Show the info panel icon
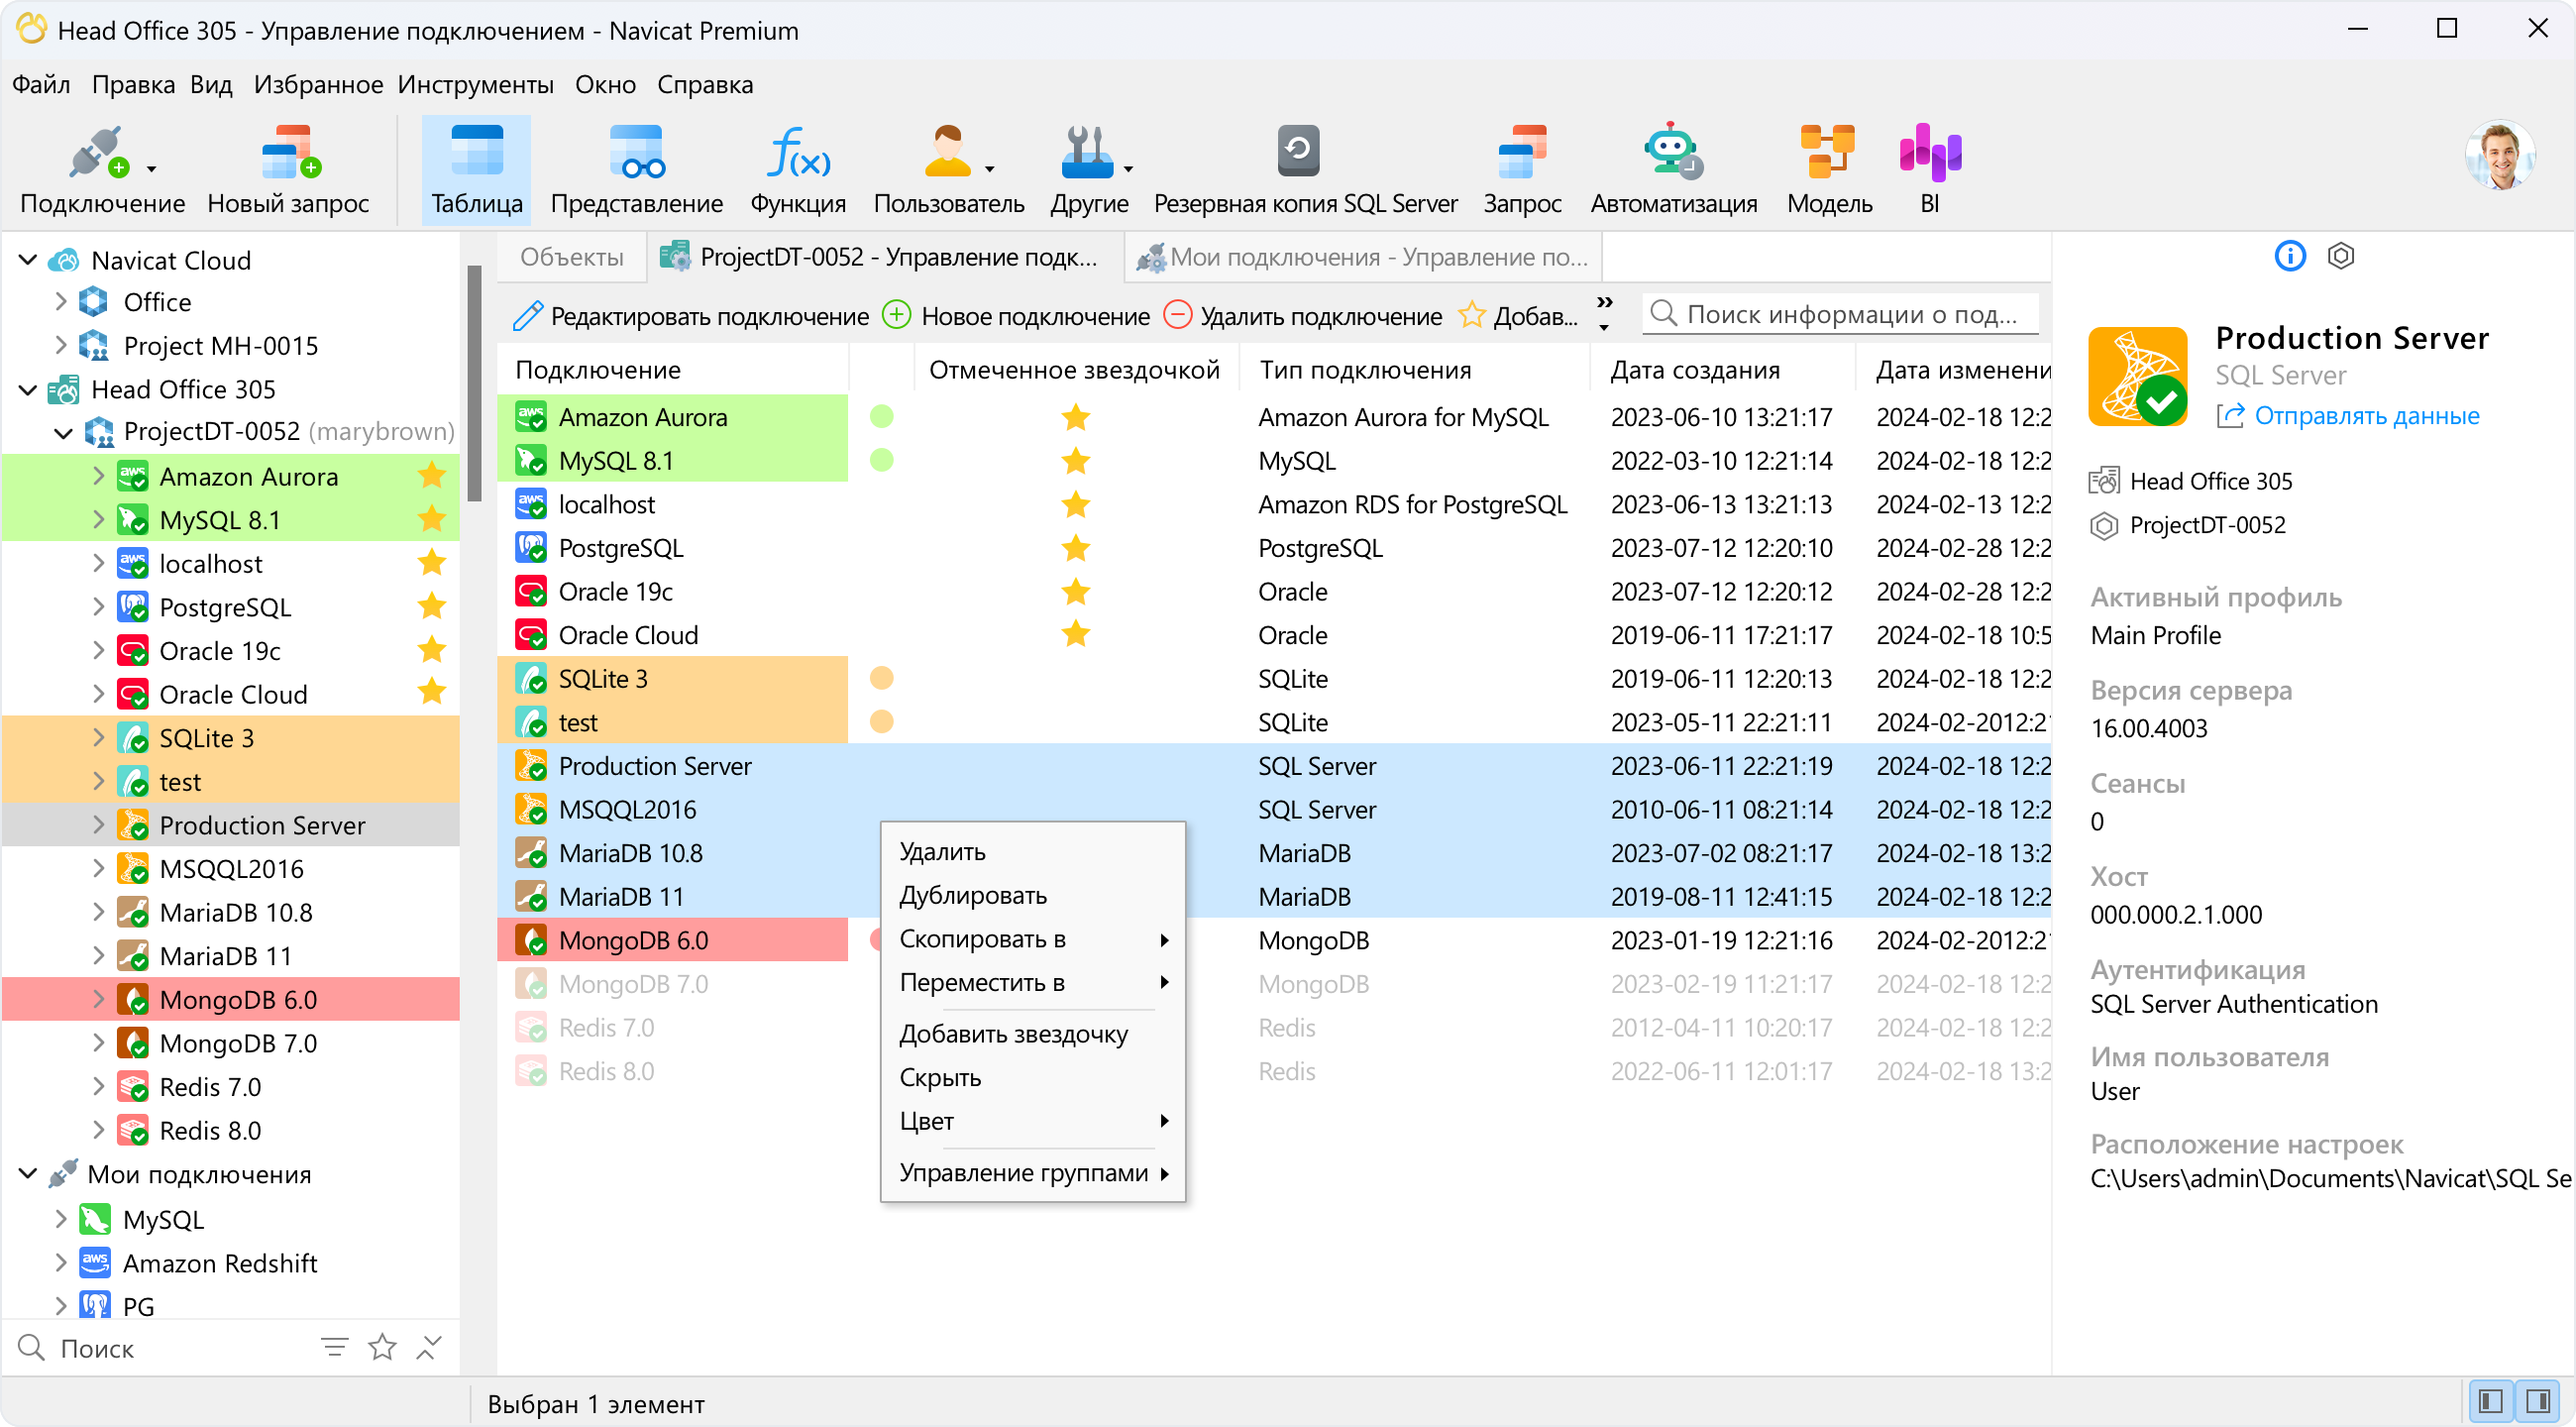2576x1427 pixels. point(2290,257)
